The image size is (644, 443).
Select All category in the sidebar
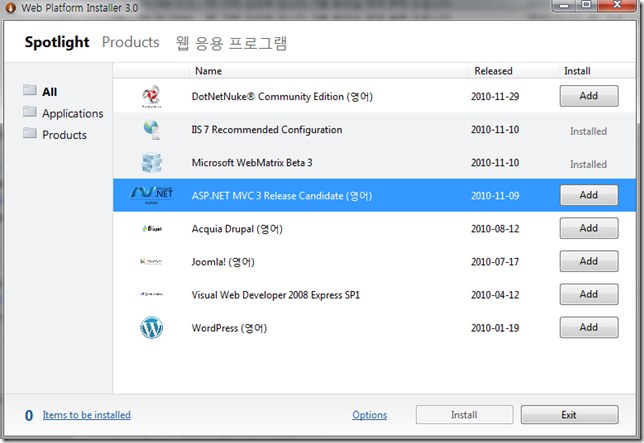tap(49, 92)
